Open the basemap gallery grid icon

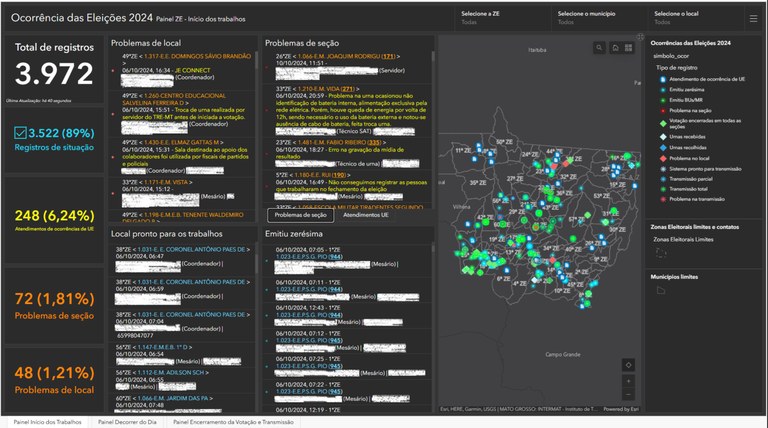[x=629, y=48]
